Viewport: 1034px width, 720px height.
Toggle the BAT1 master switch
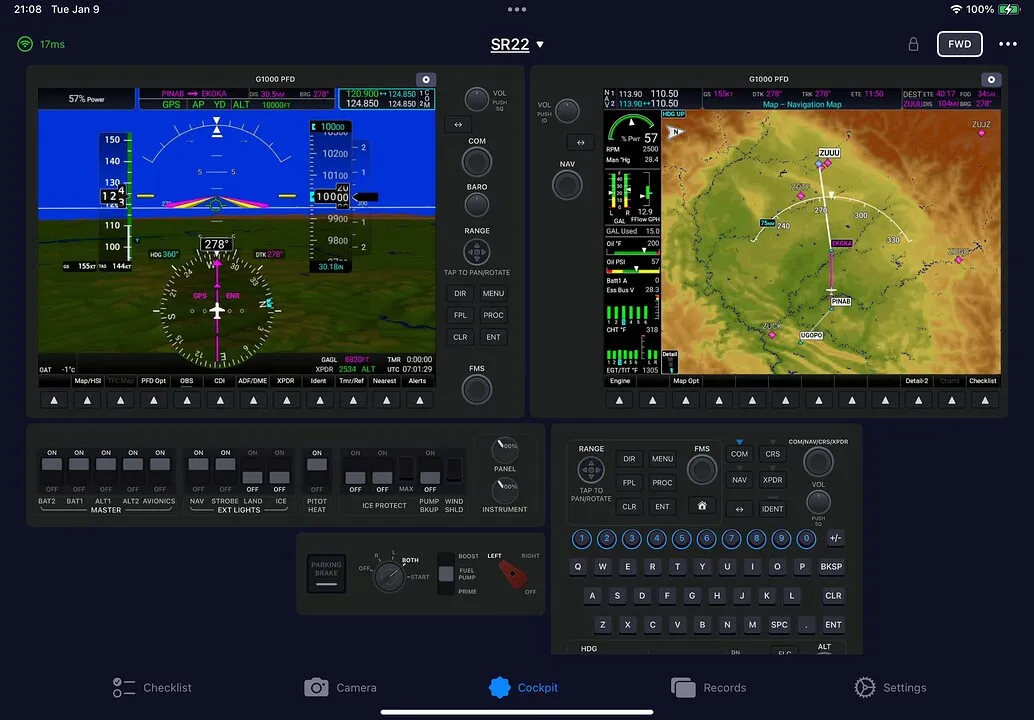click(78, 471)
